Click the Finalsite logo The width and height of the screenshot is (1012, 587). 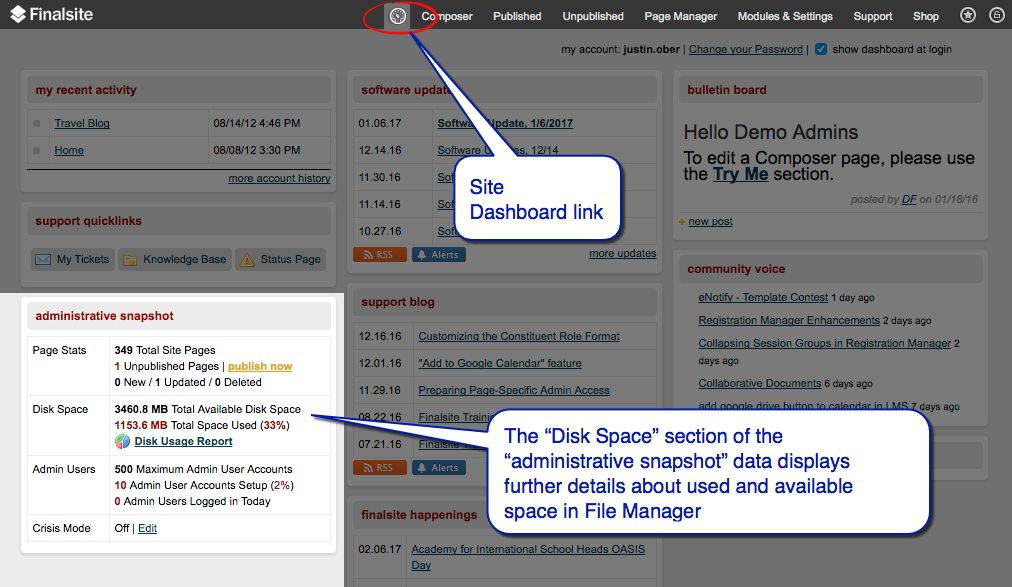tap(52, 14)
